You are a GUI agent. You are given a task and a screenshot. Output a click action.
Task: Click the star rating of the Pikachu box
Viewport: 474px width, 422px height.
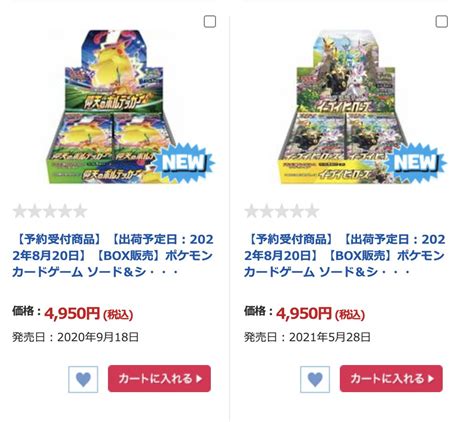[x=50, y=211]
